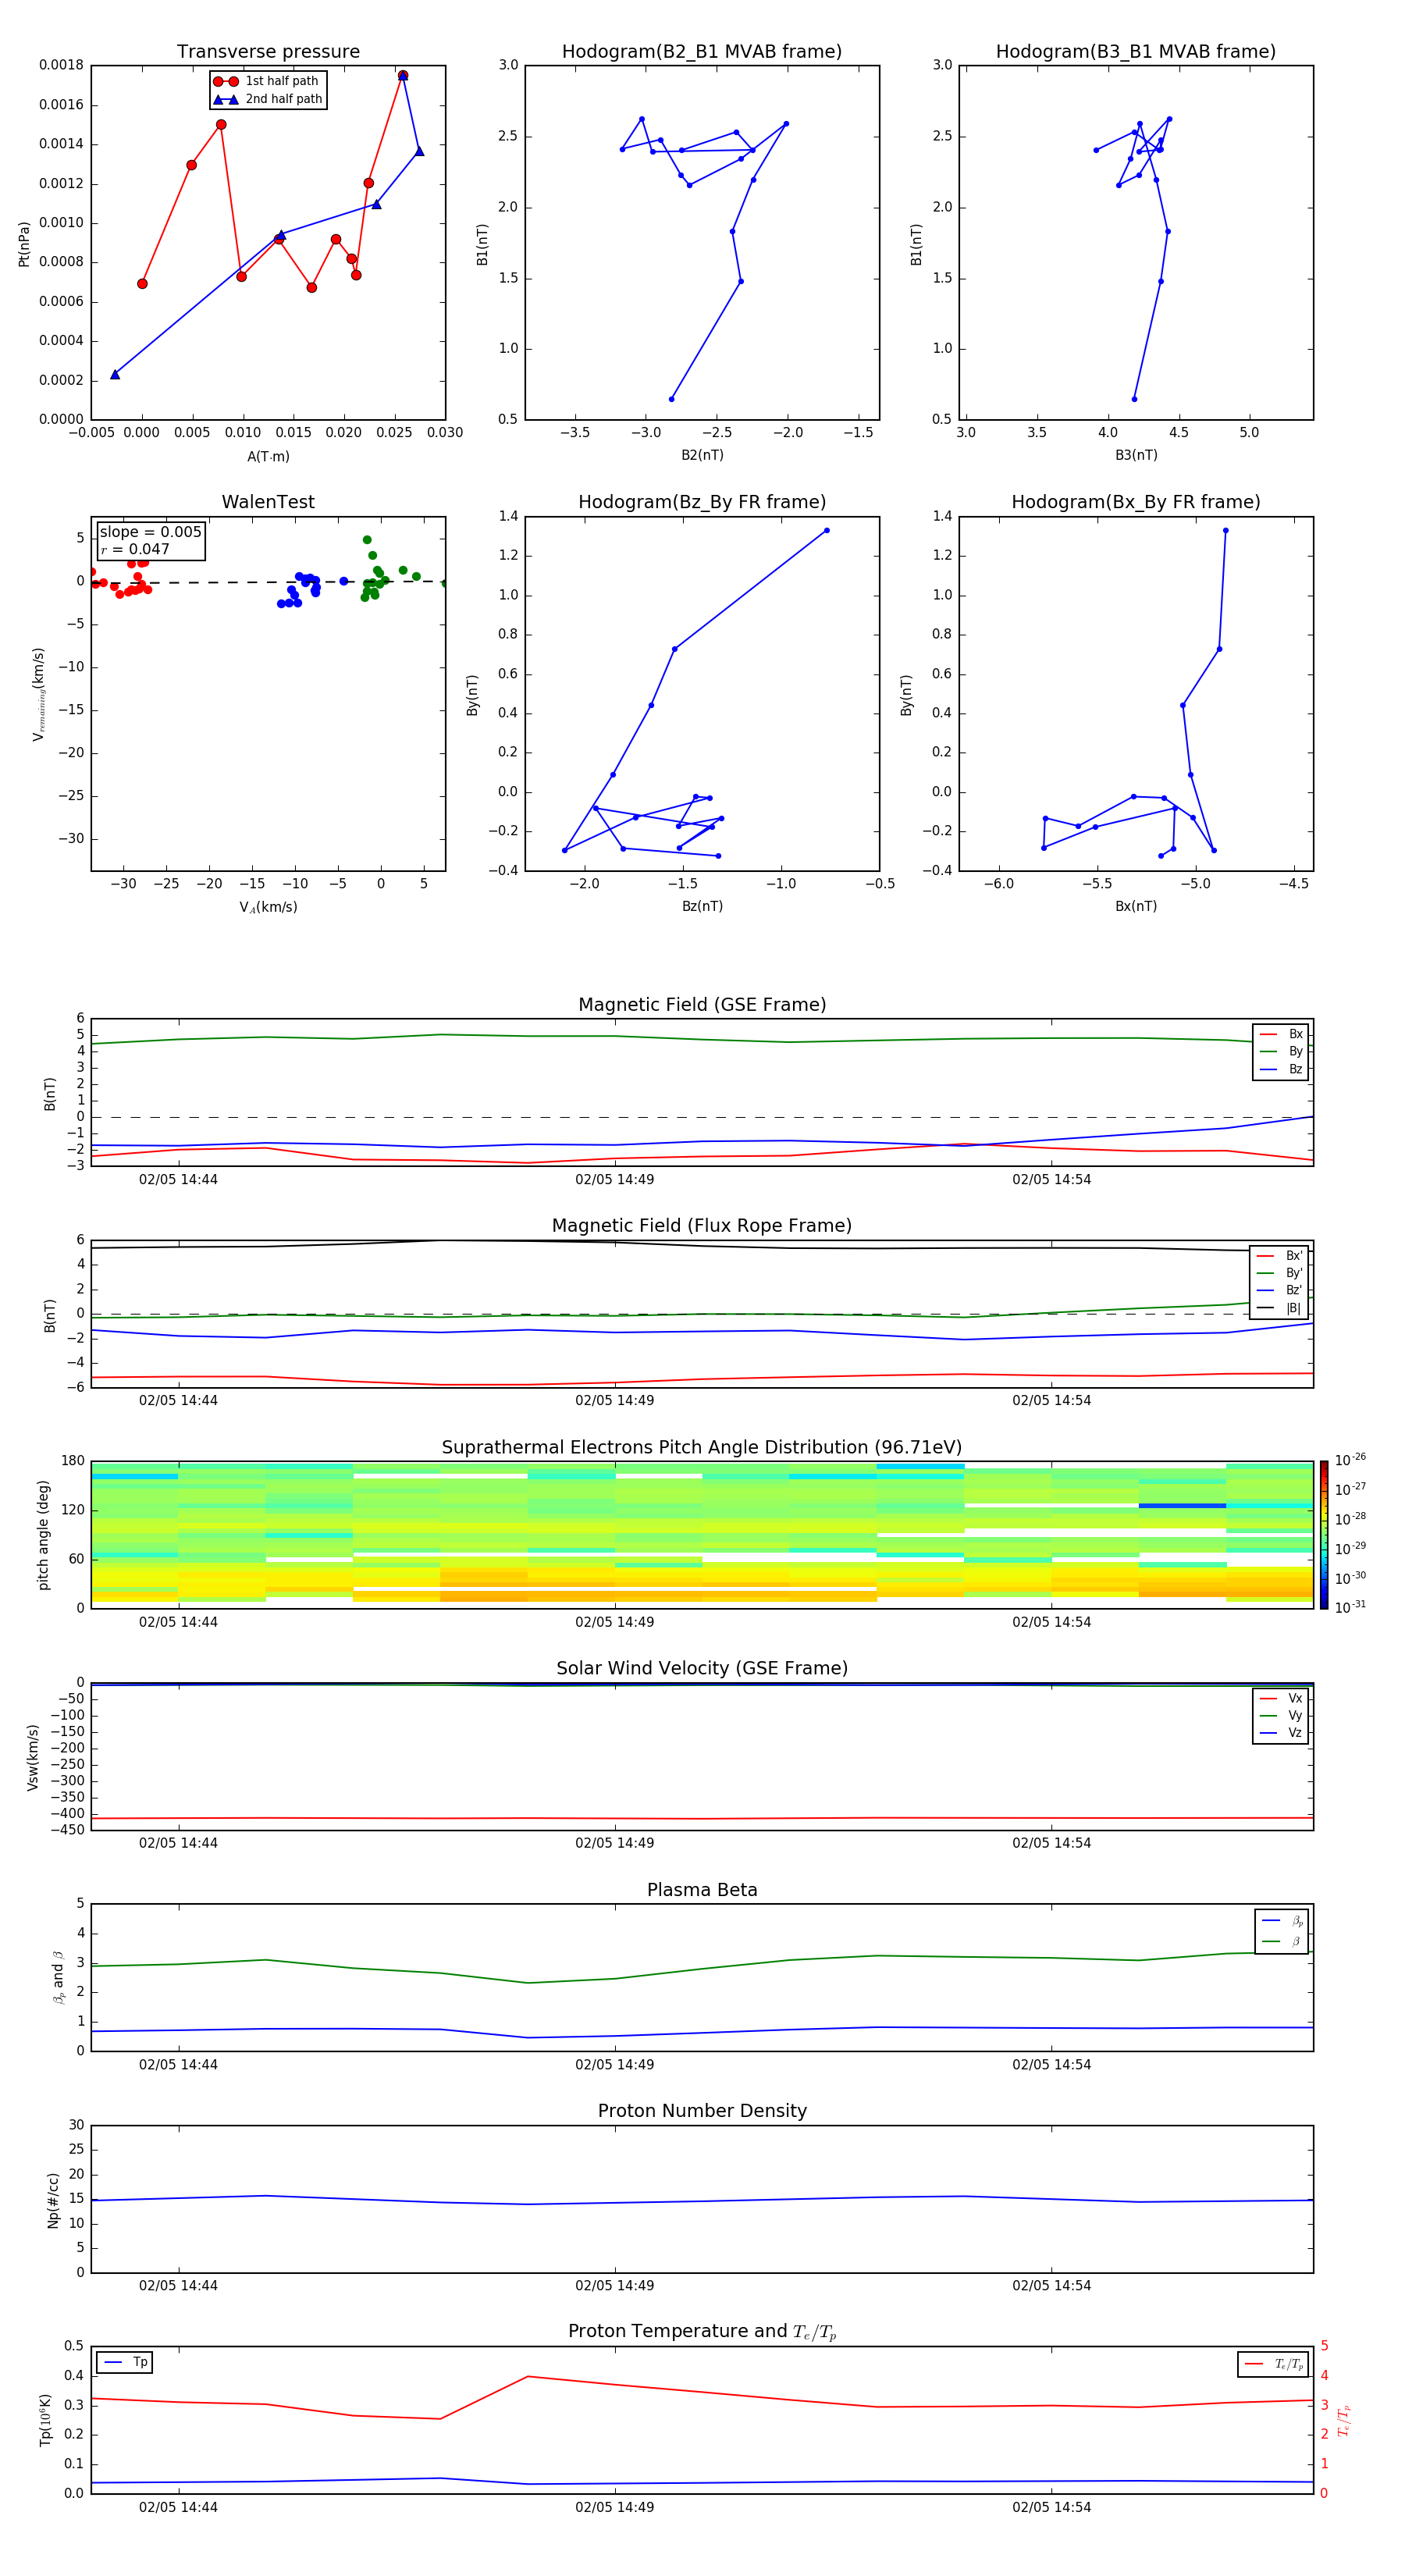The height and width of the screenshot is (2576, 1405).
Task: Click the 'Hodogram(B3_B1 MVAB frame)' title
Action: (x=1136, y=52)
